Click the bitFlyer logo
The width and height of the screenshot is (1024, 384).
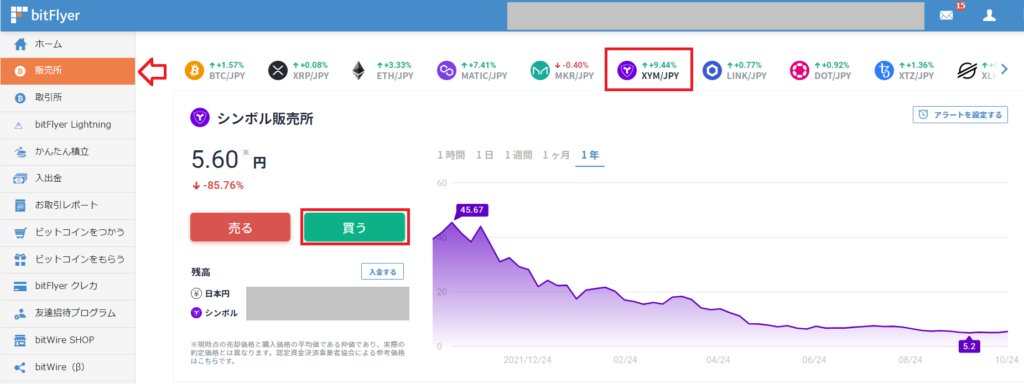coord(46,15)
